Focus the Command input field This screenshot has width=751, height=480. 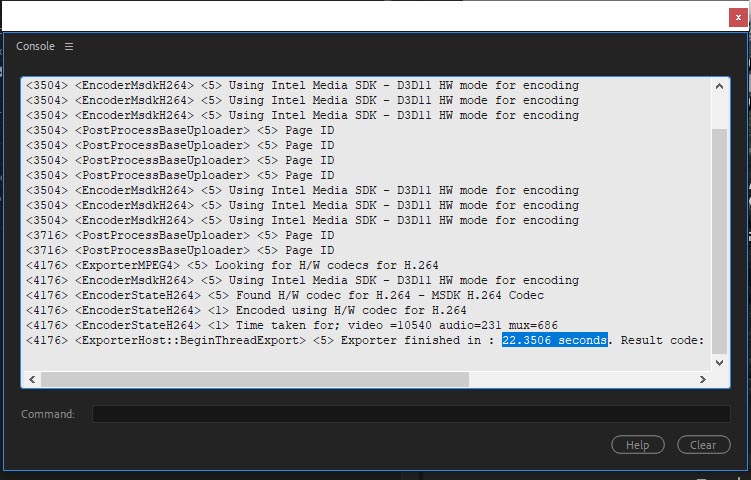[x=410, y=414]
